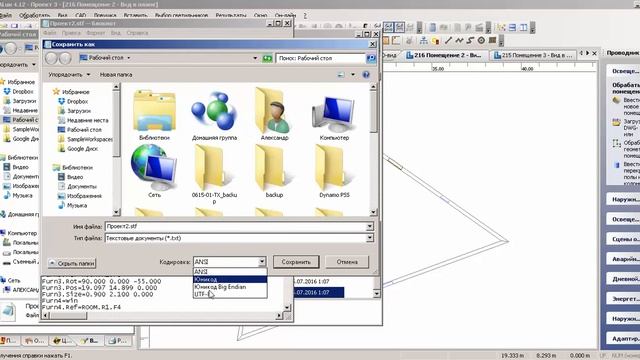Change view icon in Save dialog toolbar
640x360 pixels.
[341, 75]
